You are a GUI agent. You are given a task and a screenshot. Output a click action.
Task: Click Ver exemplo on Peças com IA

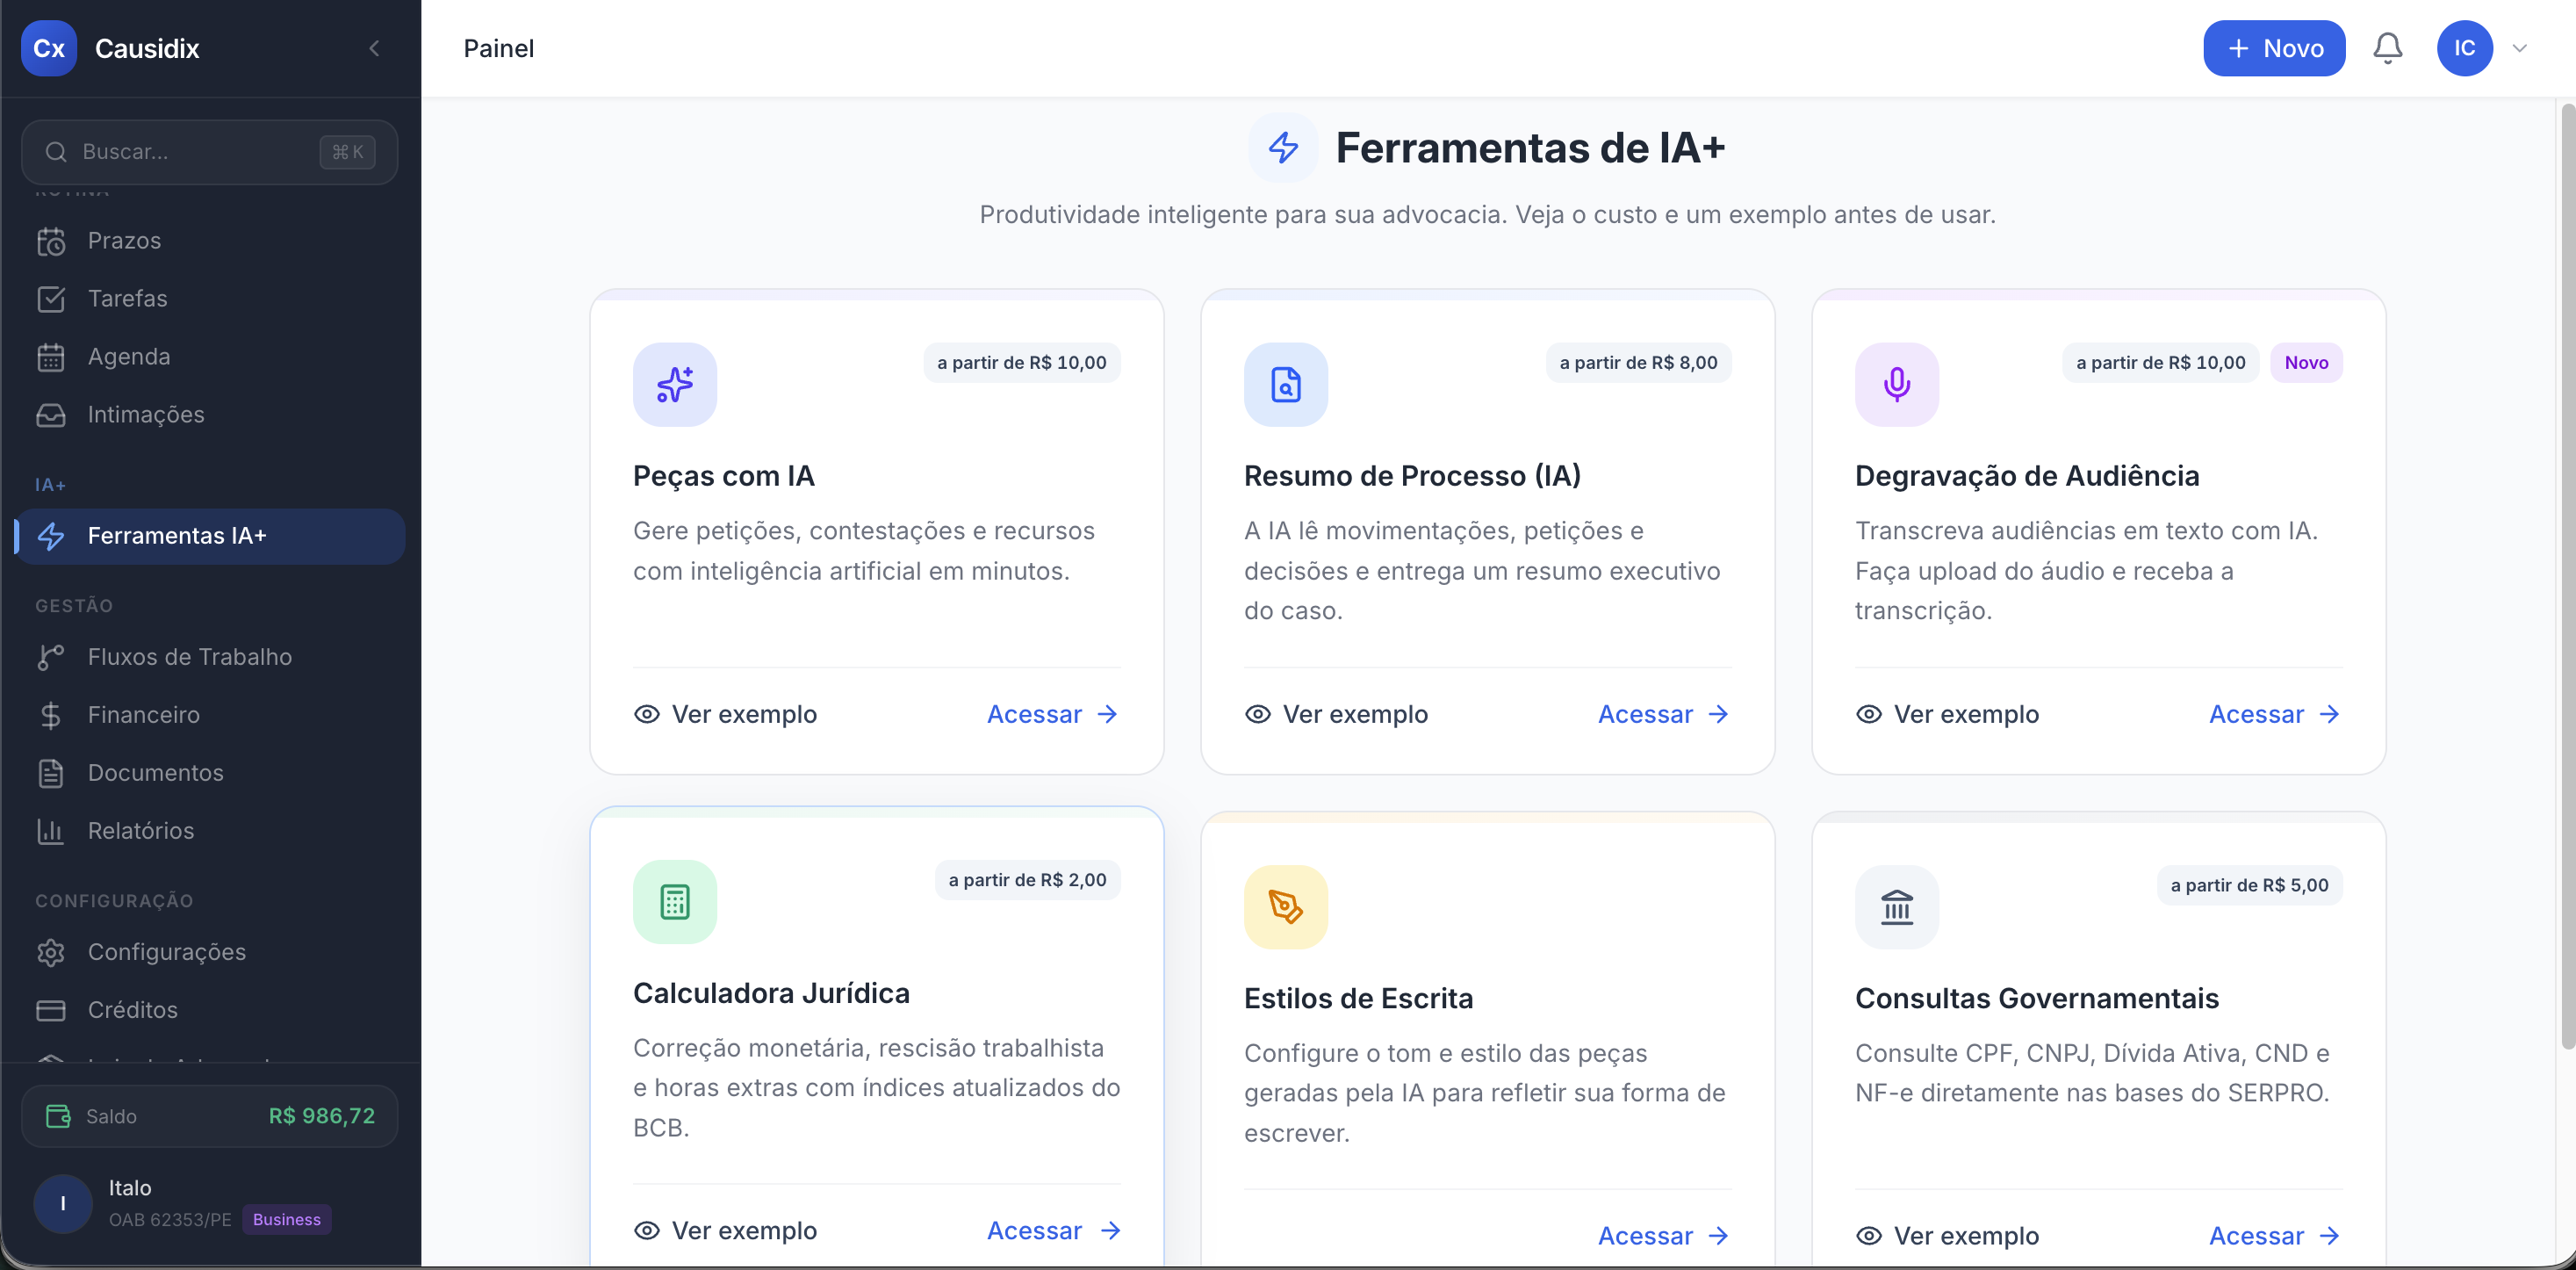(x=725, y=714)
